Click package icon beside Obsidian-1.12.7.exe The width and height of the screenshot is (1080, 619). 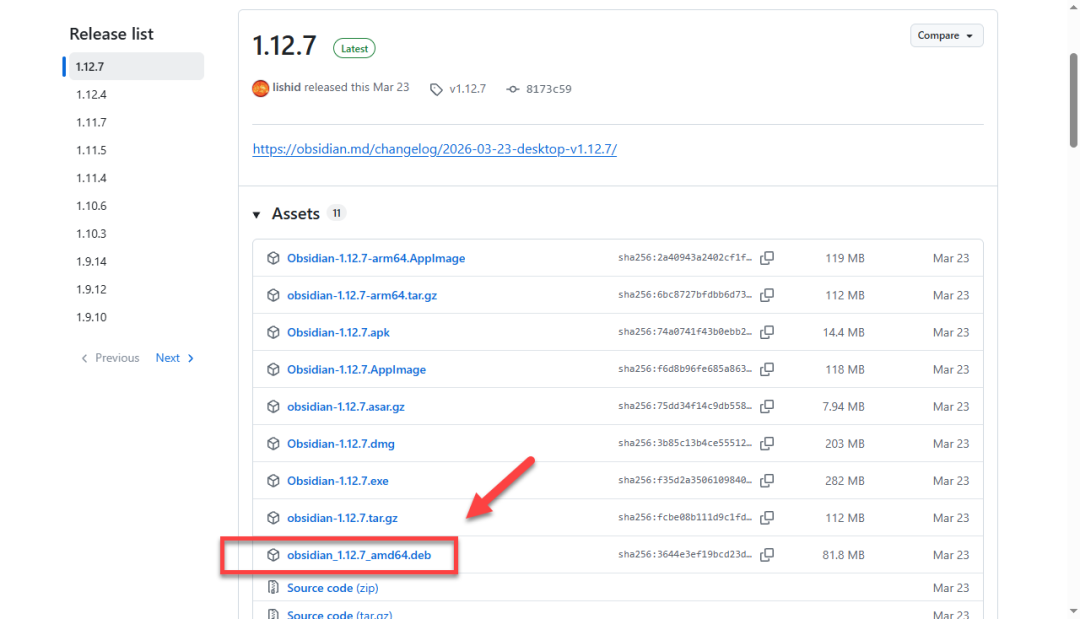click(273, 481)
